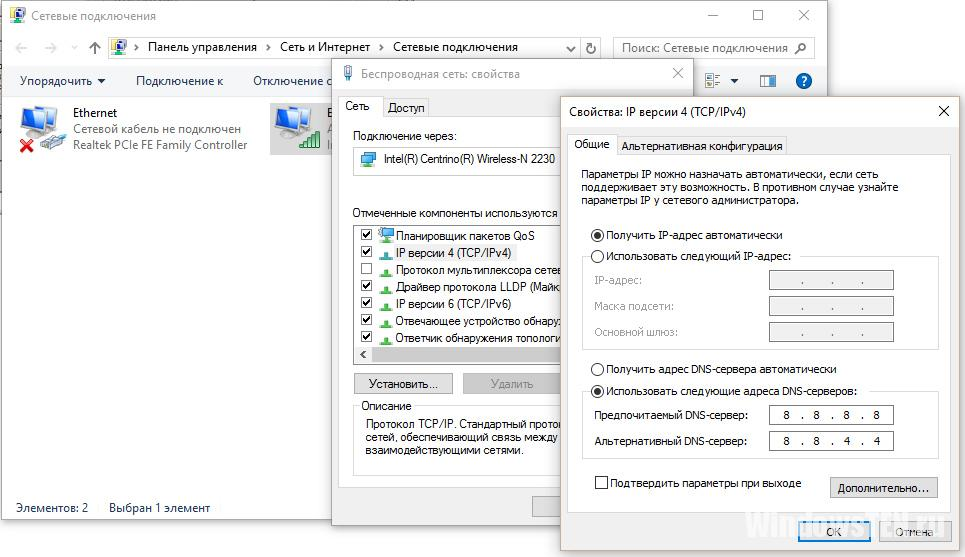965x557 pixels.
Task: Click the Refresh icon in address bar
Action: [x=591, y=47]
